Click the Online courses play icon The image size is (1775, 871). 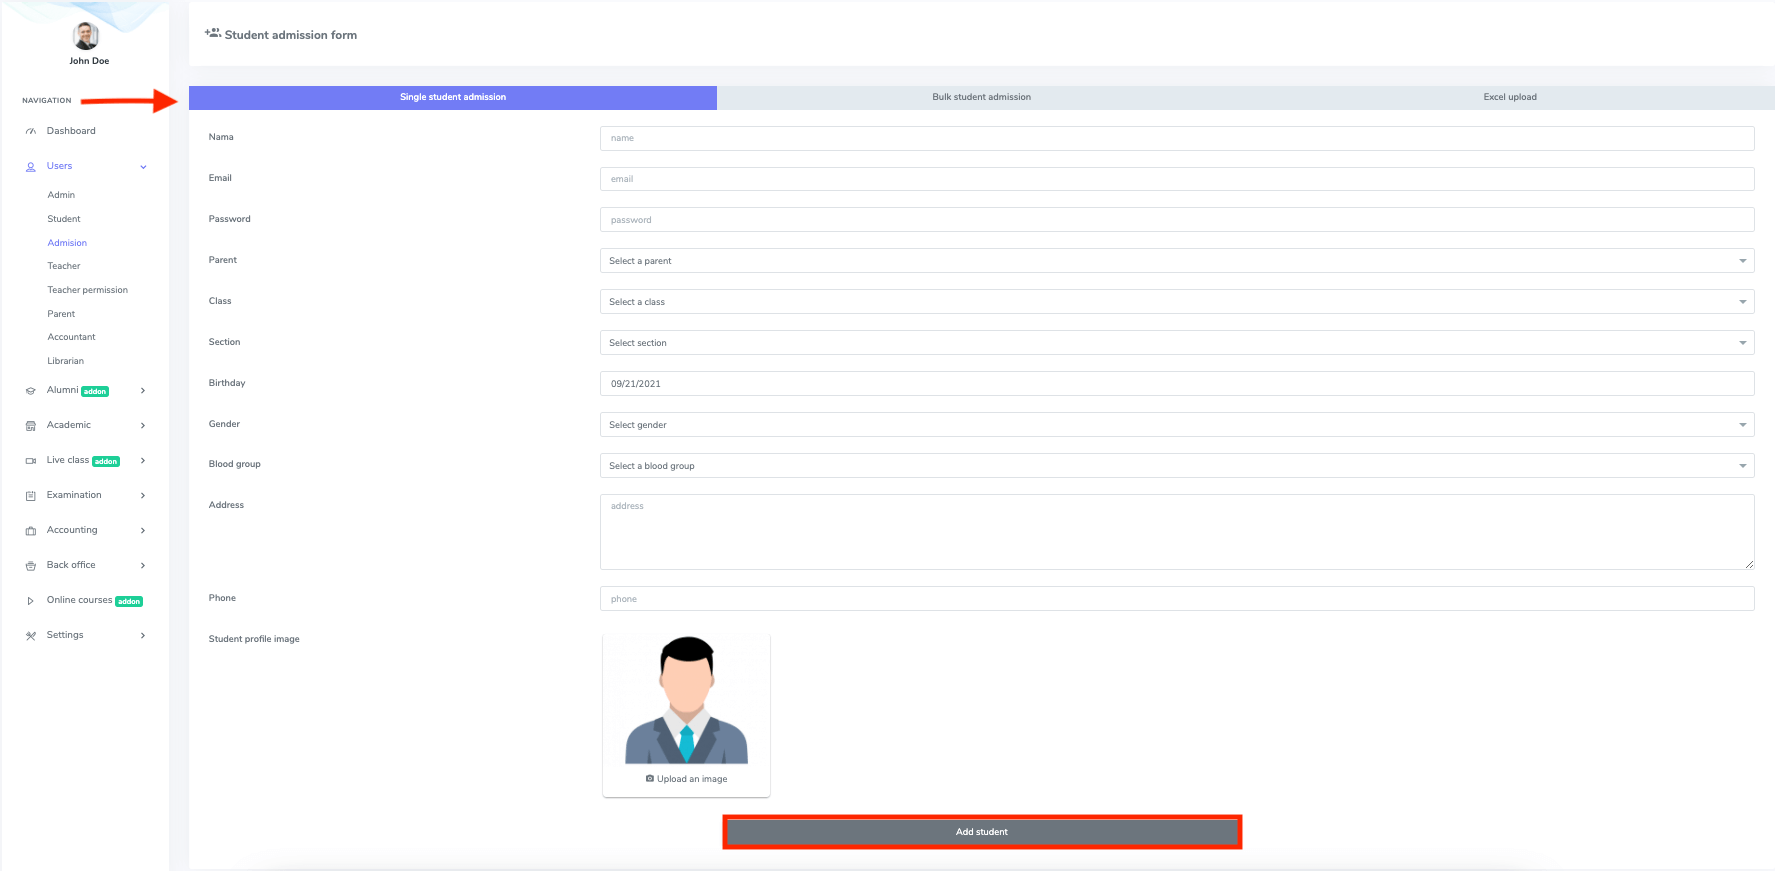(31, 601)
